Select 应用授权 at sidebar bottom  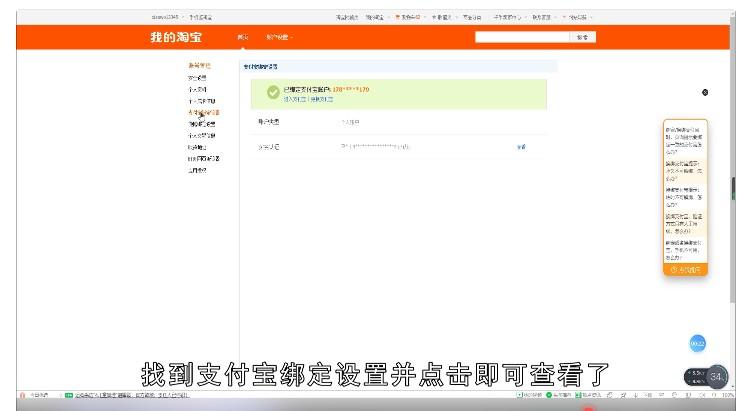(x=197, y=170)
